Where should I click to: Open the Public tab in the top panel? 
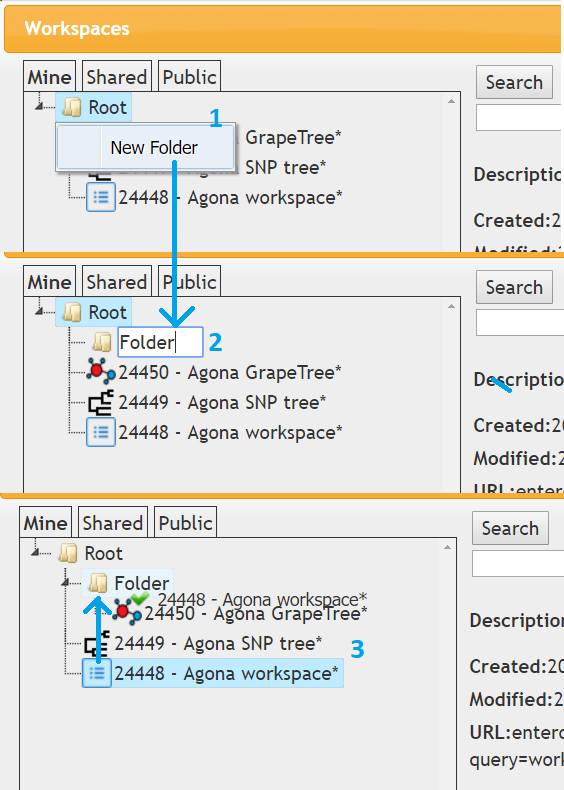point(190,77)
